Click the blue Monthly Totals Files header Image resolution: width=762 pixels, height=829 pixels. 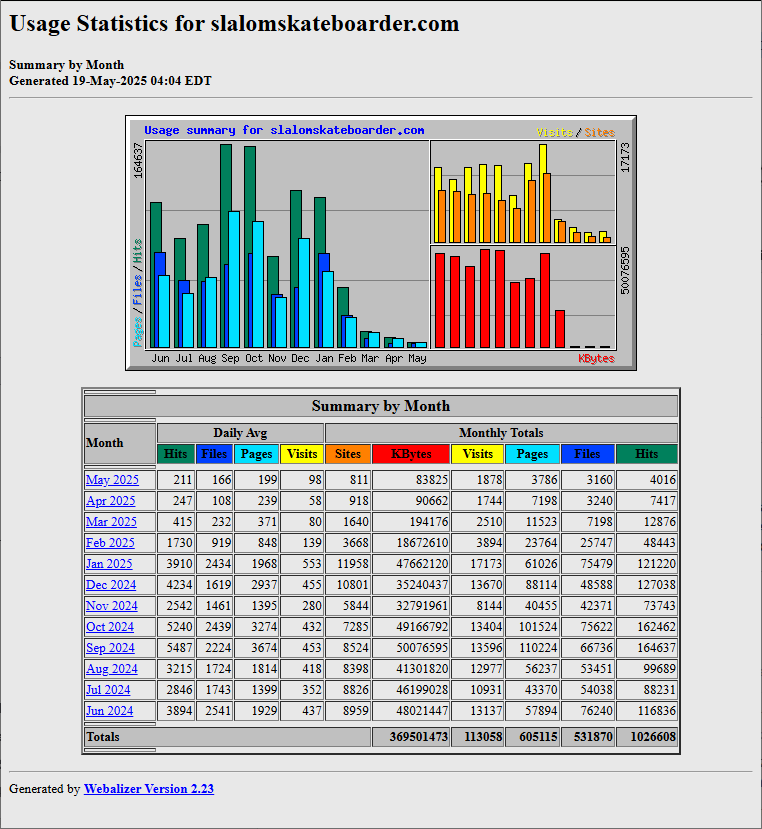tap(587, 454)
